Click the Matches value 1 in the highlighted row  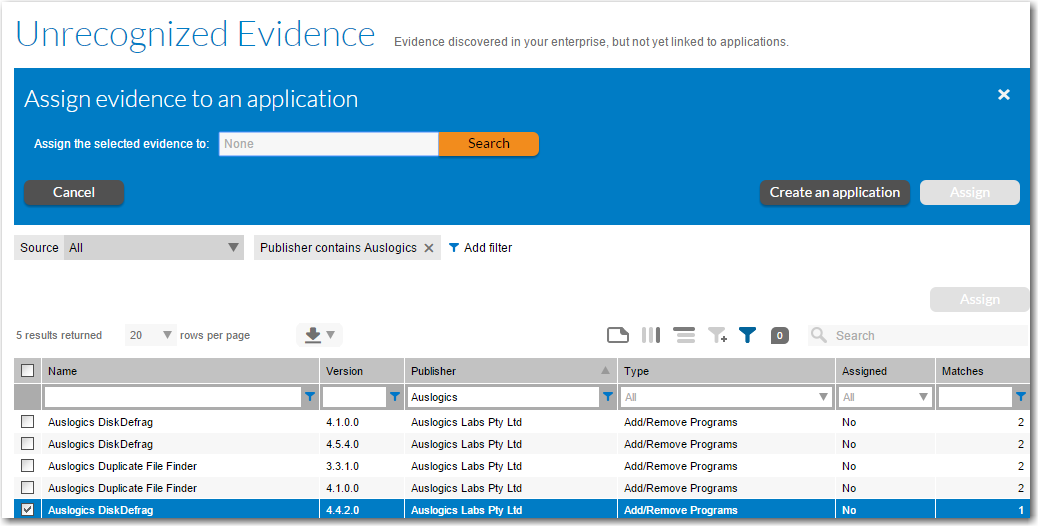point(1021,510)
